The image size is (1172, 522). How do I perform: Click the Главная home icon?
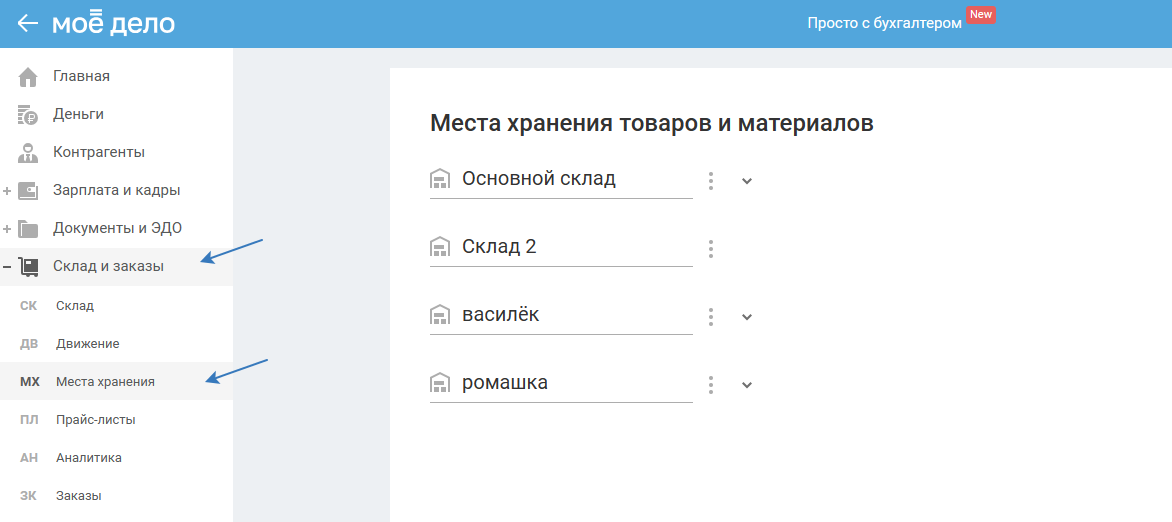[x=28, y=76]
